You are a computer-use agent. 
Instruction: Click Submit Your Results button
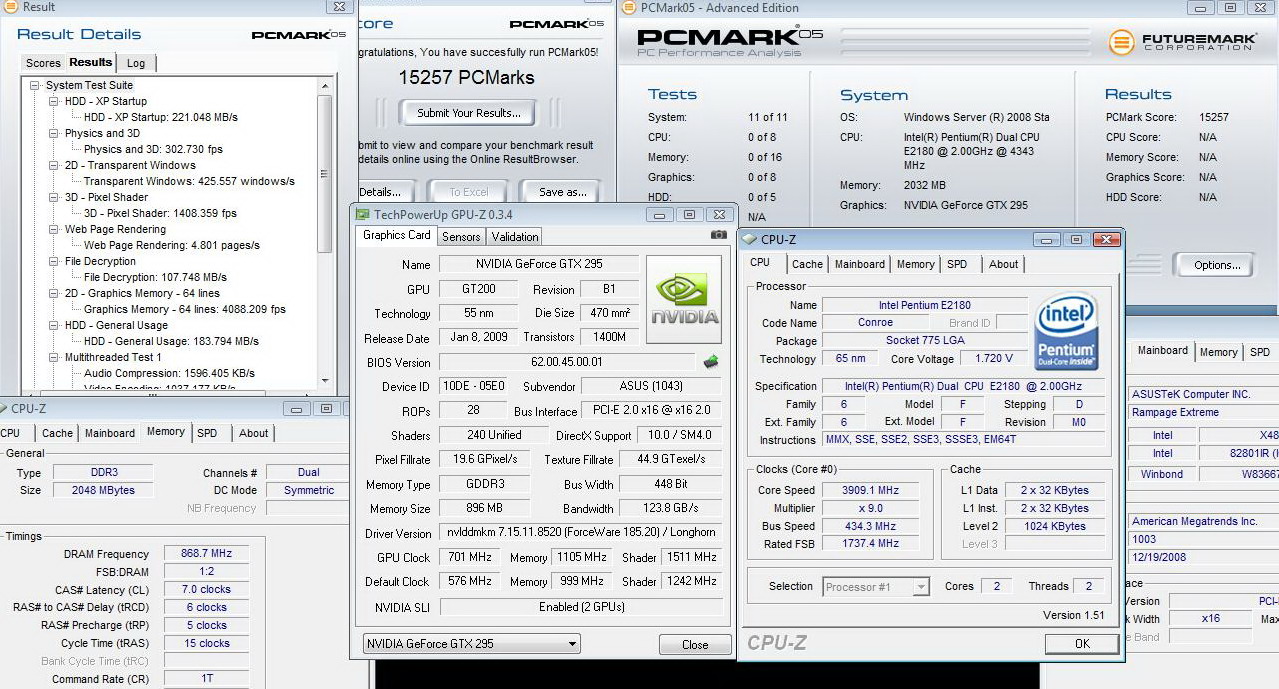(469, 113)
